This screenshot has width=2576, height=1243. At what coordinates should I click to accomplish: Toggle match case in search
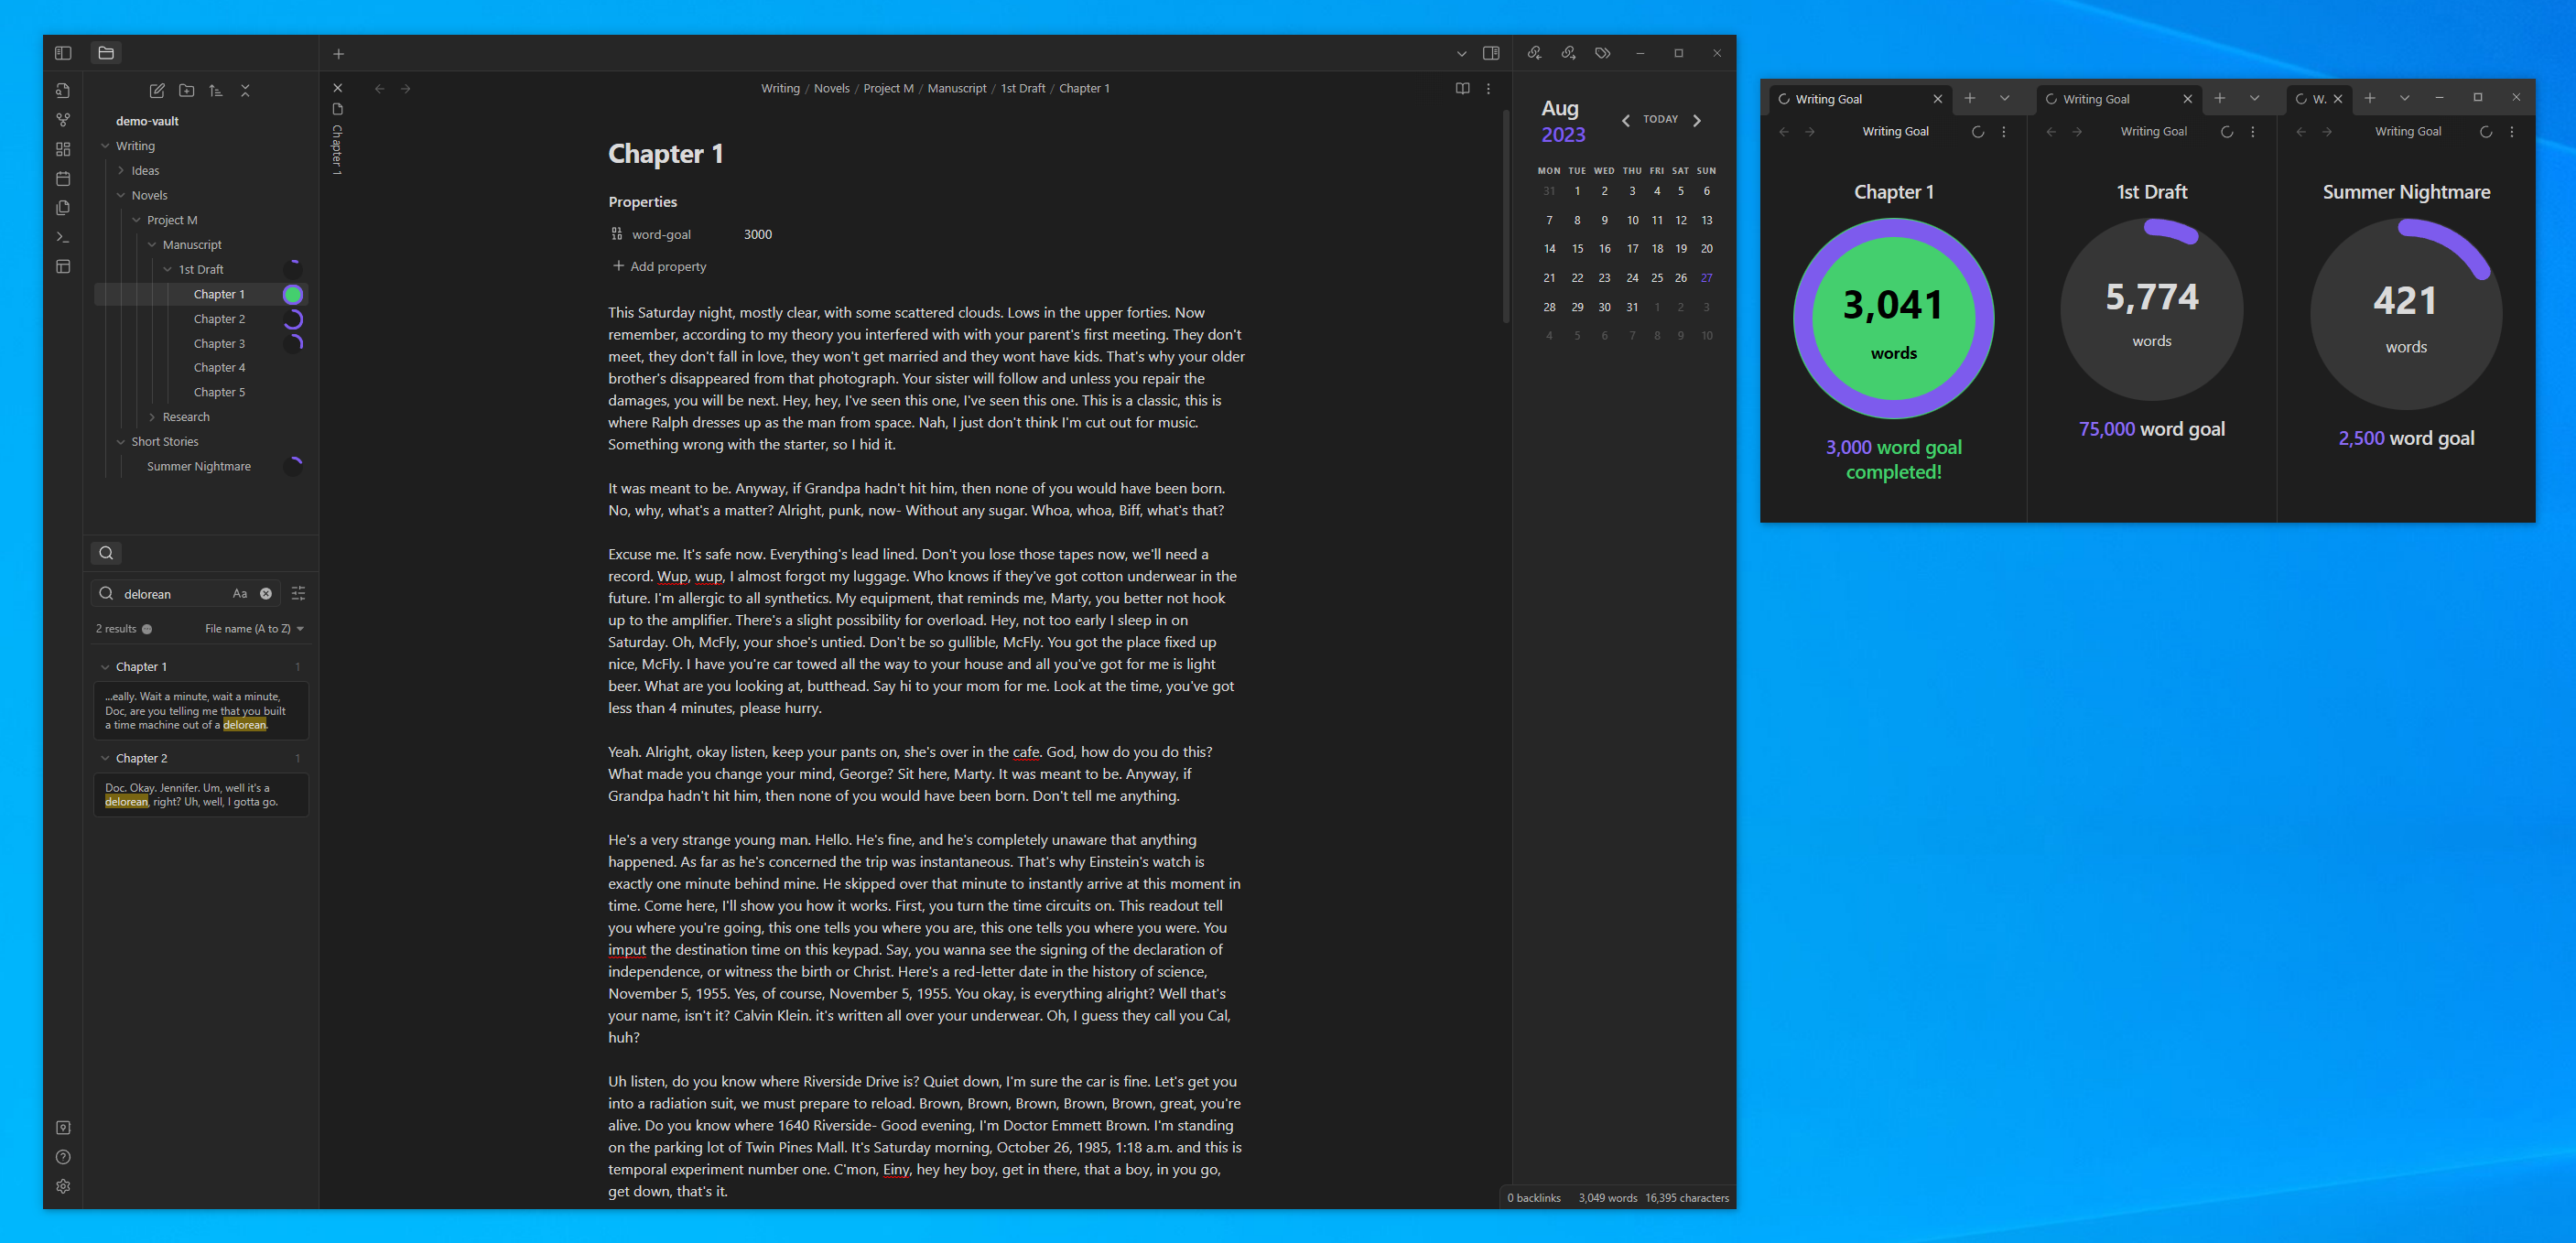[x=240, y=594]
